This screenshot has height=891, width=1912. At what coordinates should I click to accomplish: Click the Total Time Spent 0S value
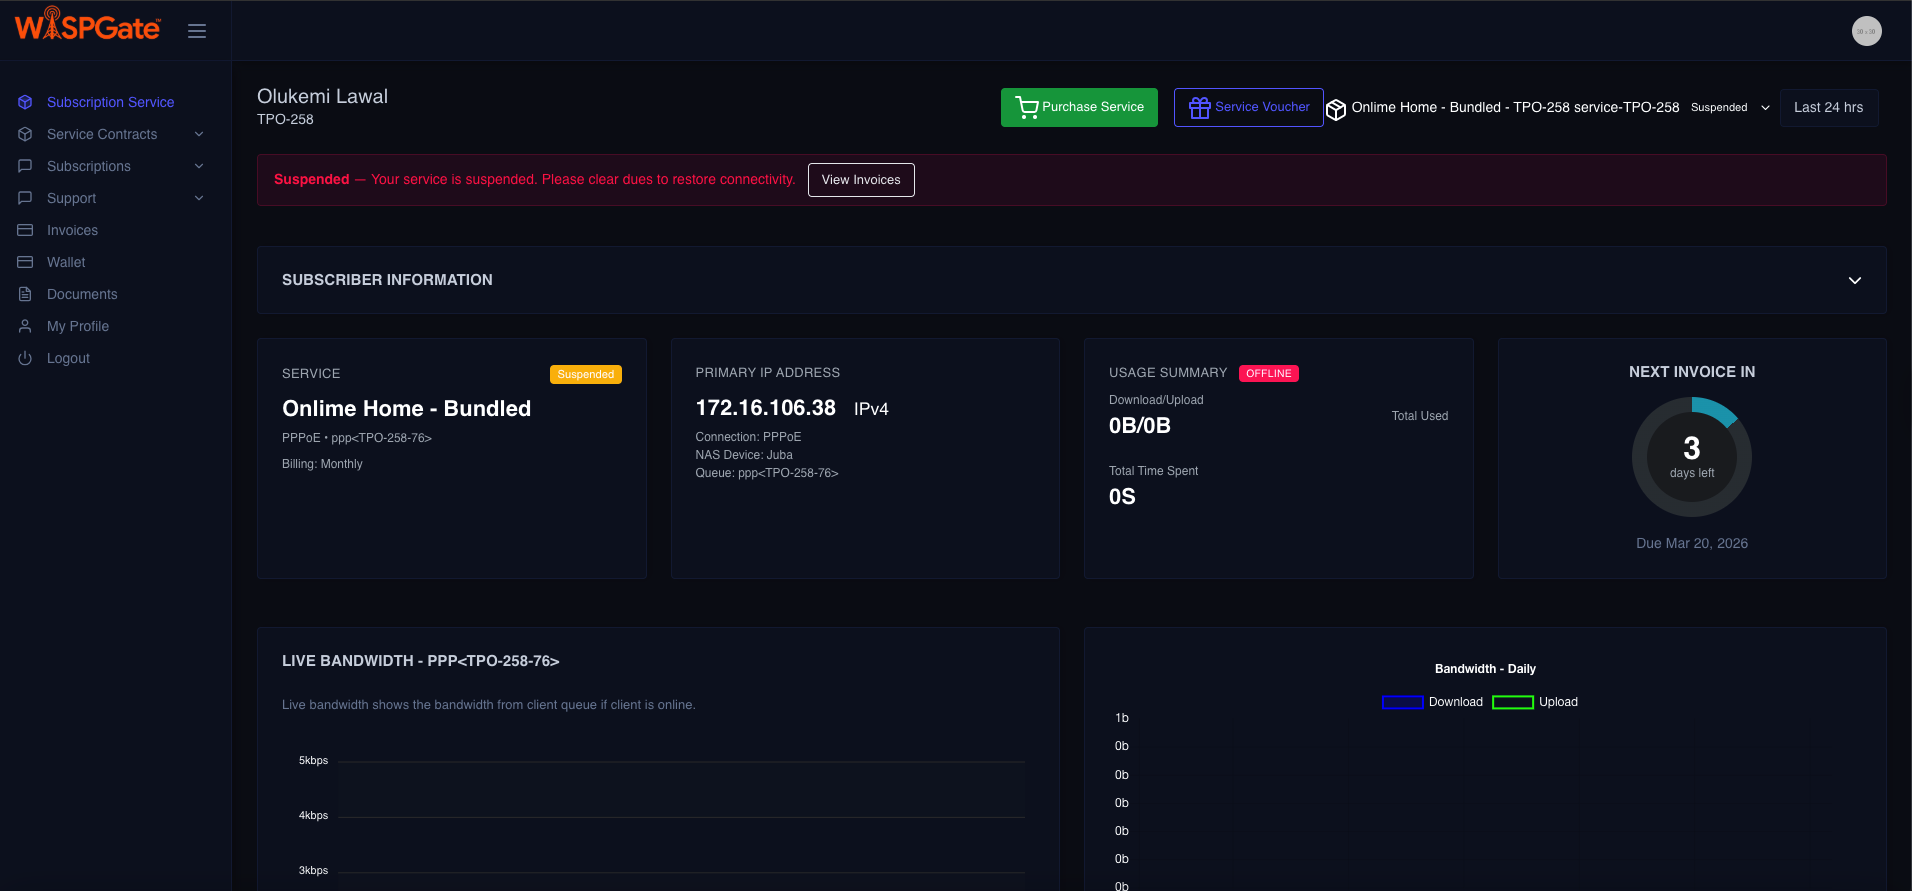[1122, 497]
